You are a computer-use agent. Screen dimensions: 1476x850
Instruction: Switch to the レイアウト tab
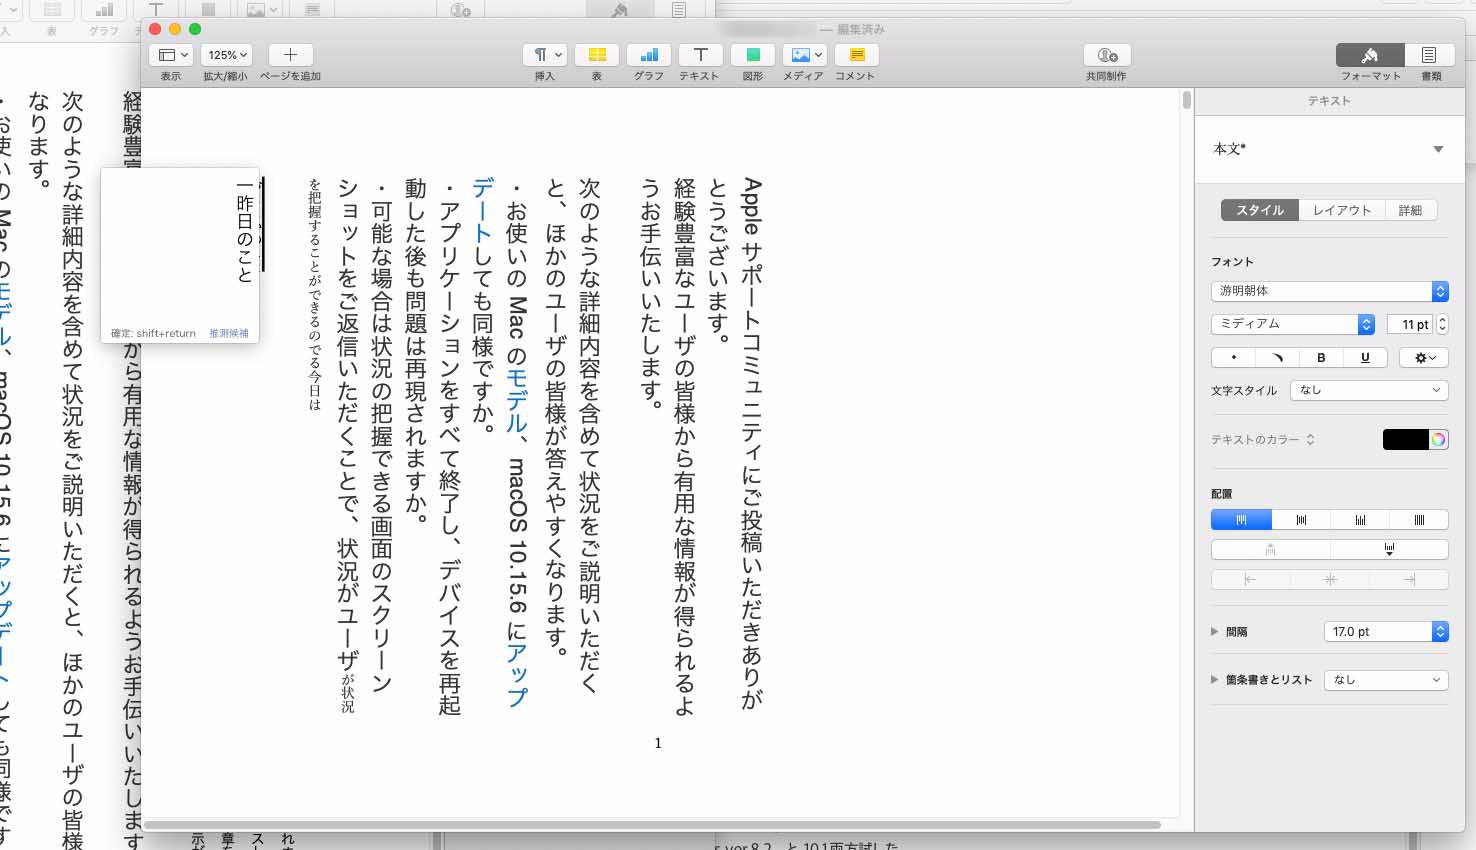point(1341,210)
